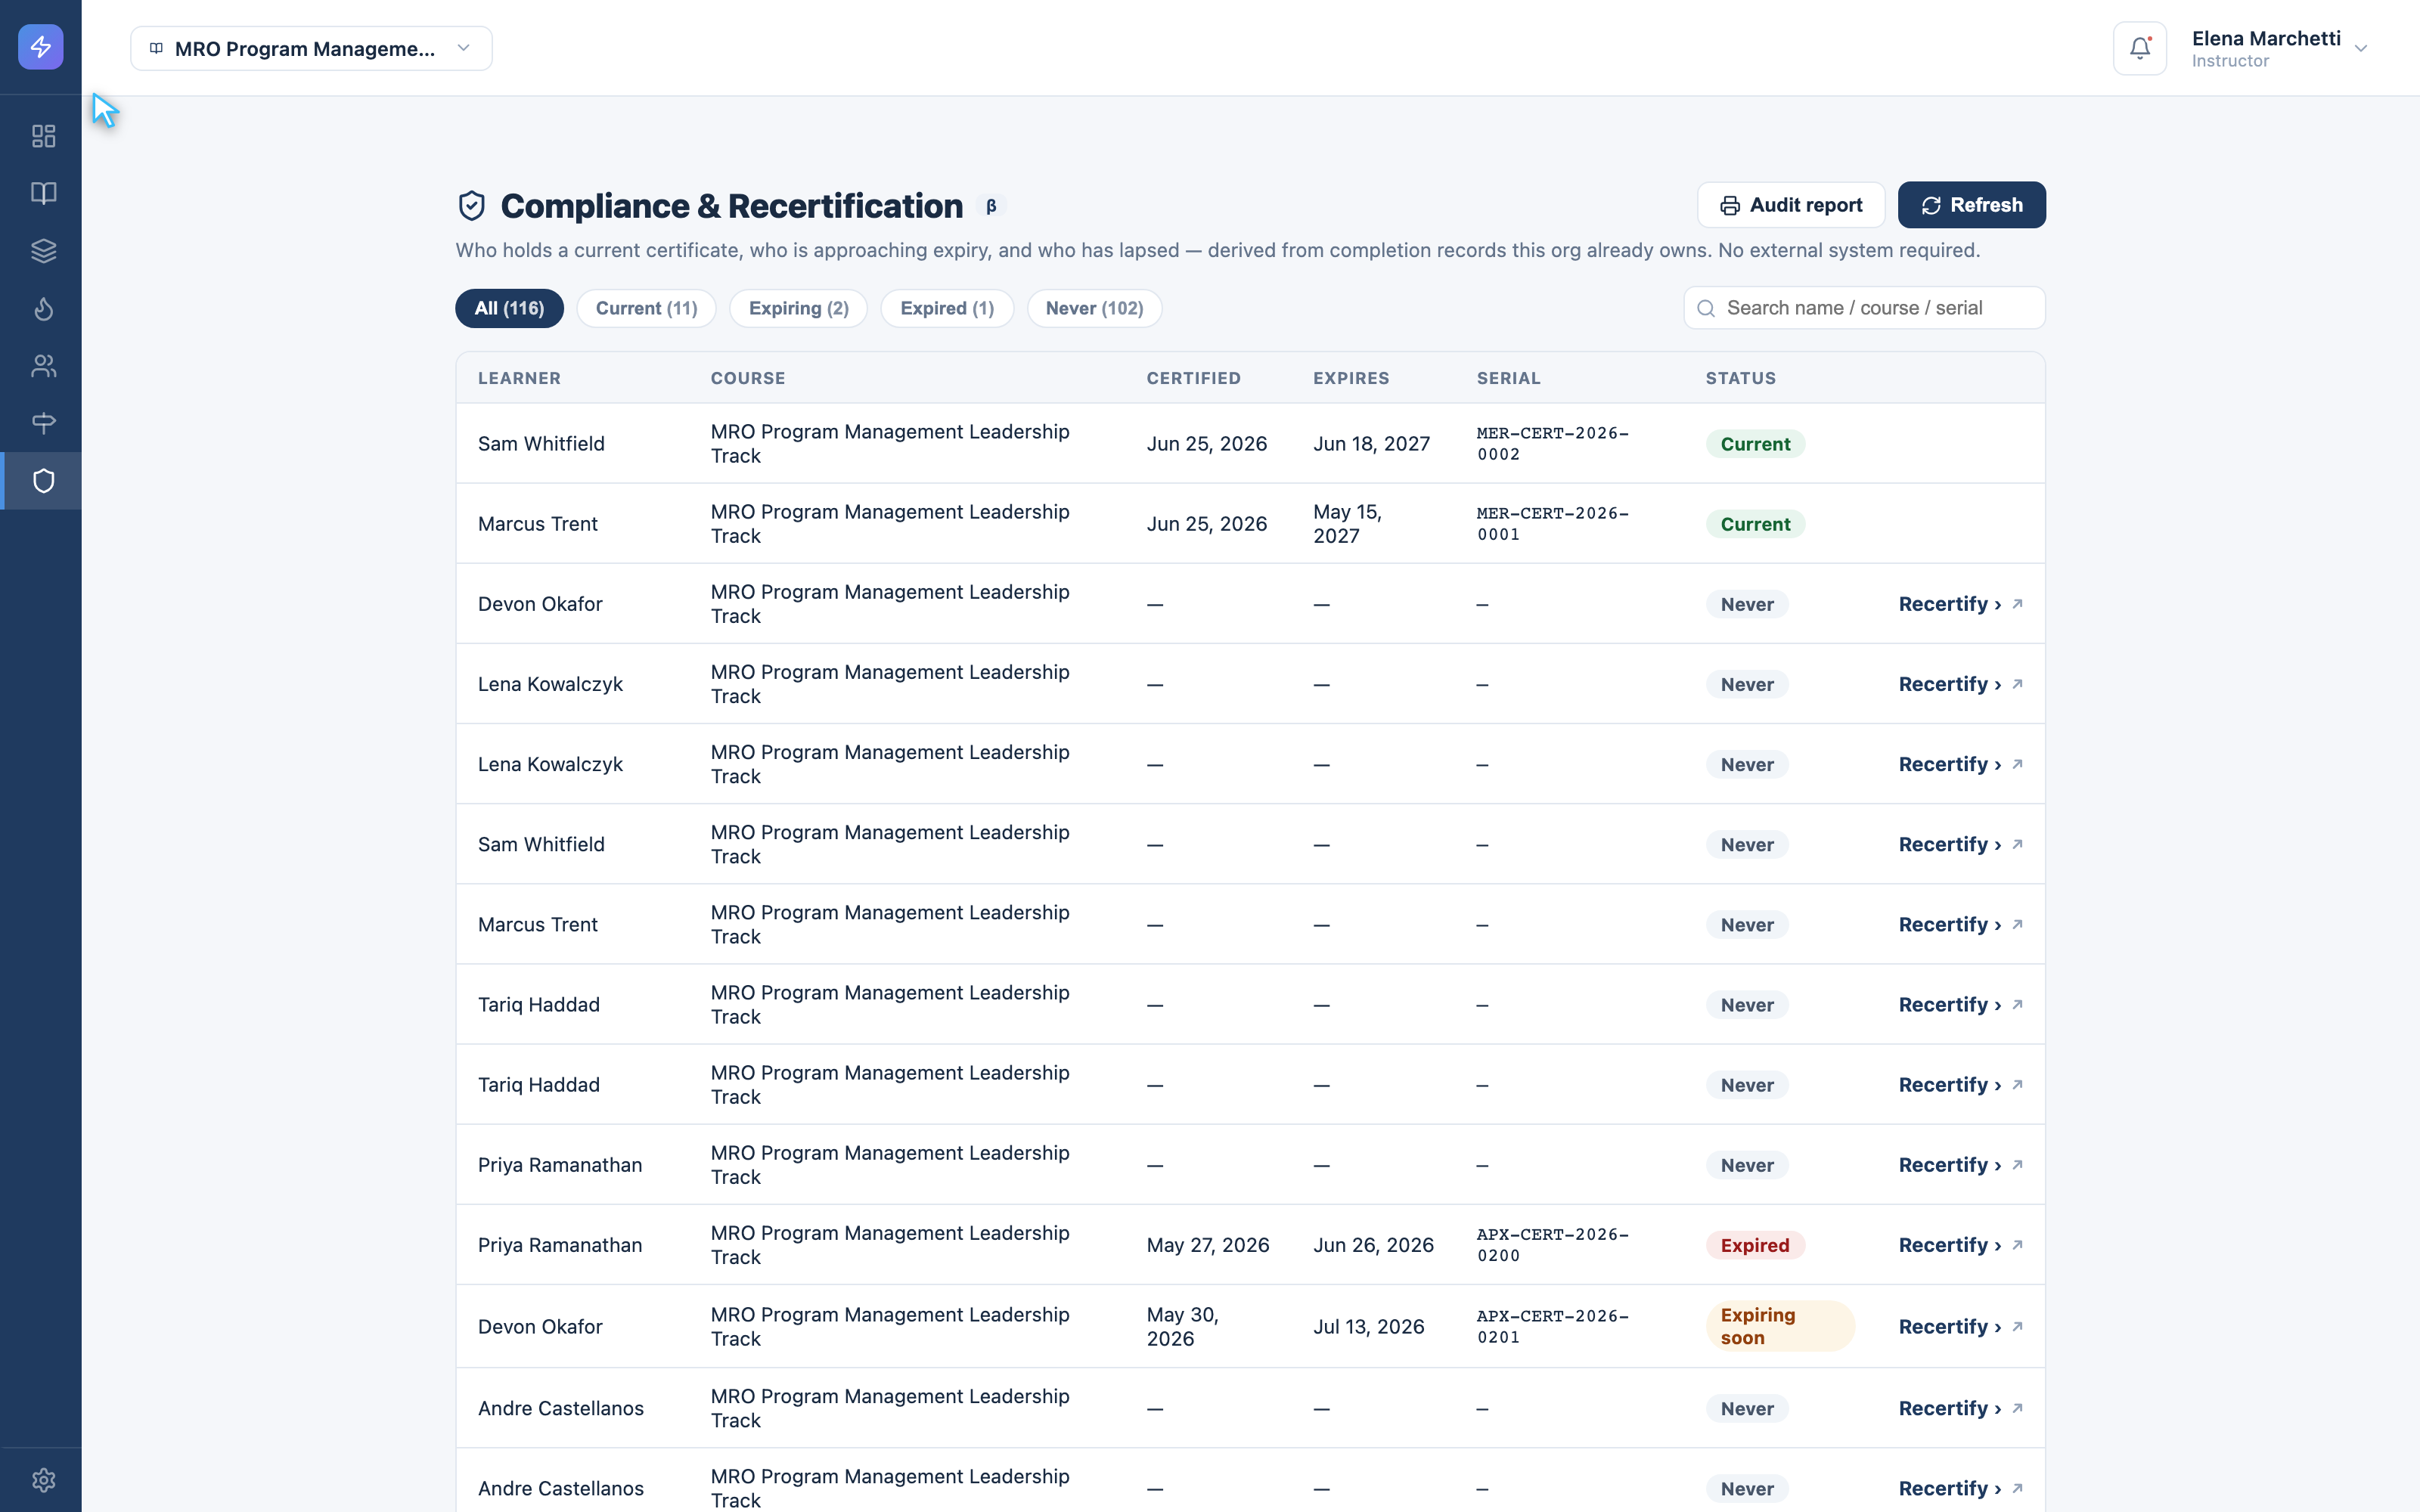The width and height of the screenshot is (2420, 1512).
Task: Click the CERTIFIED column header
Action: (1193, 378)
